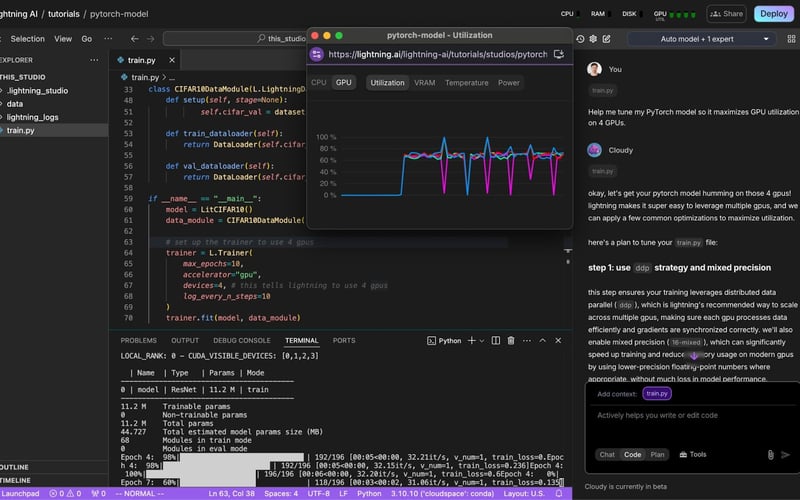
Task: Click the Cloudy assistant avatar
Action: 594,150
